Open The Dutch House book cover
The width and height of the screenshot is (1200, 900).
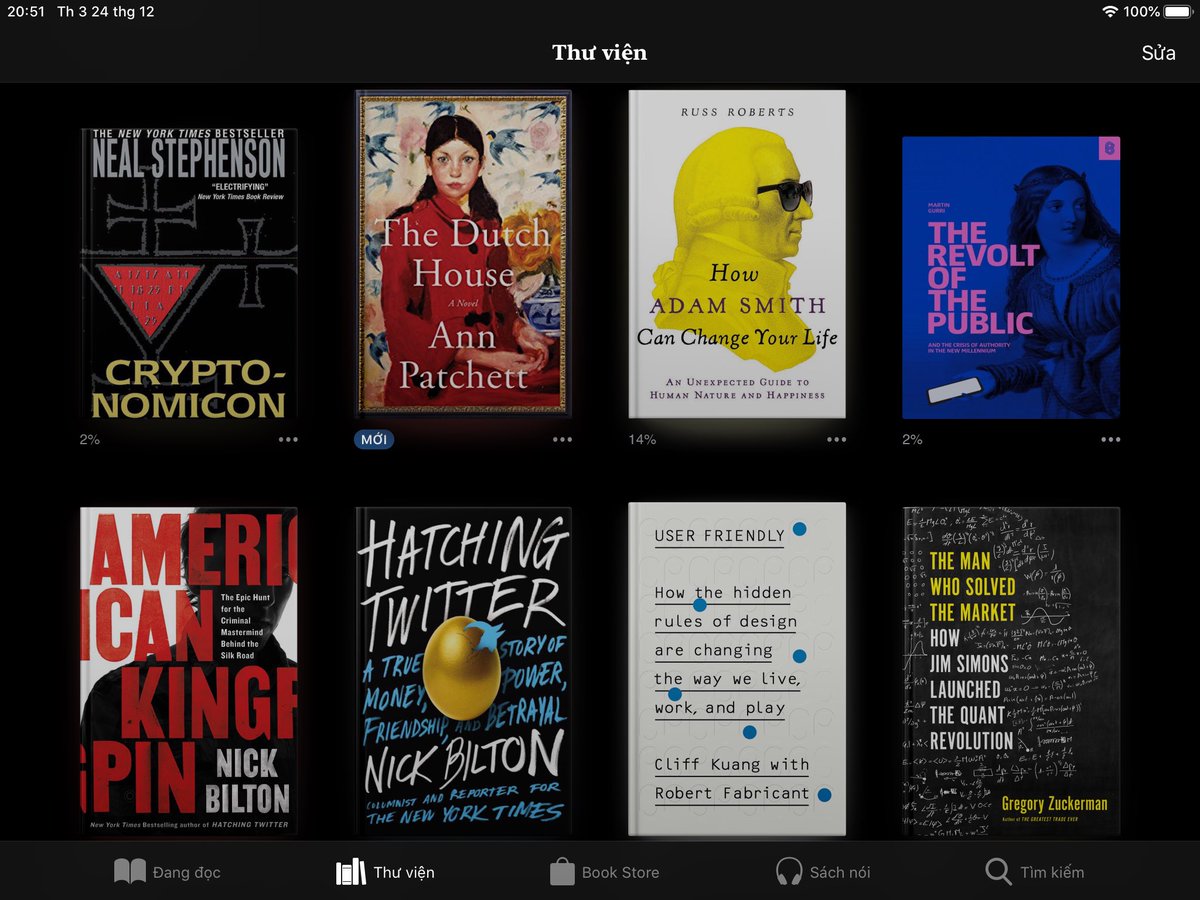coord(463,254)
